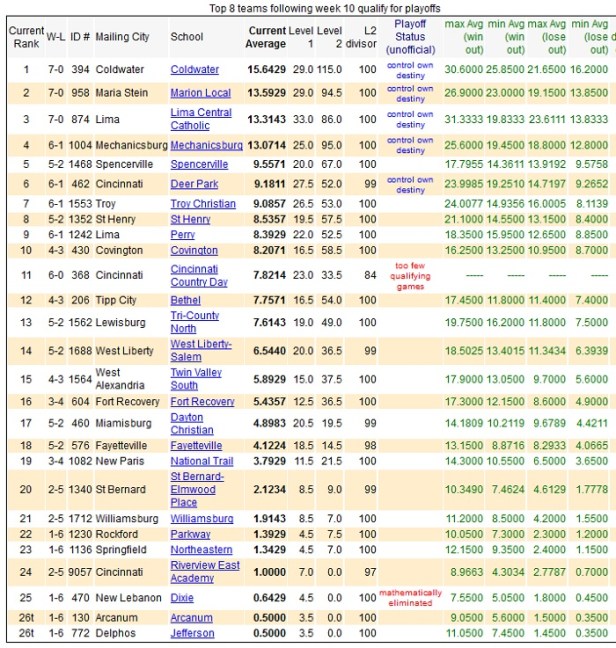Click the Dayton Christian link

192,423
